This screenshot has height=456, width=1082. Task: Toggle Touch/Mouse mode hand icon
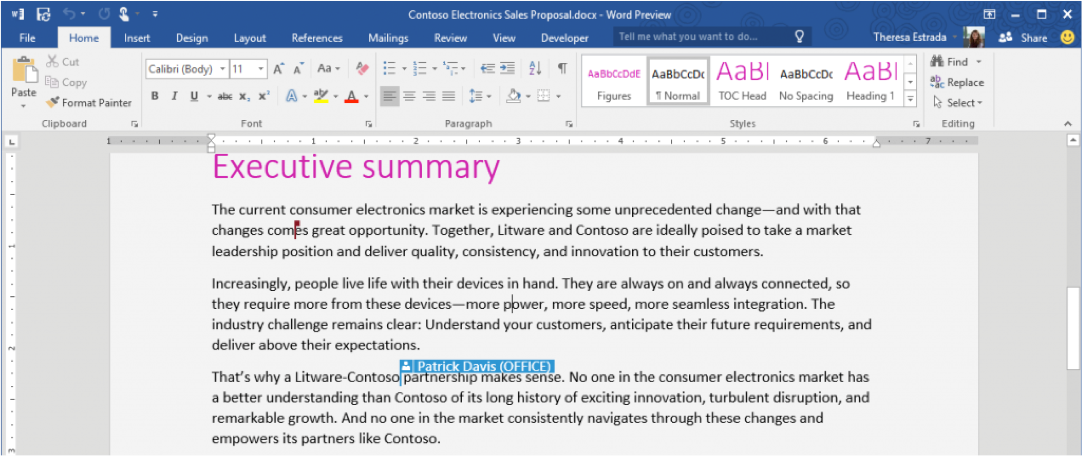point(125,14)
